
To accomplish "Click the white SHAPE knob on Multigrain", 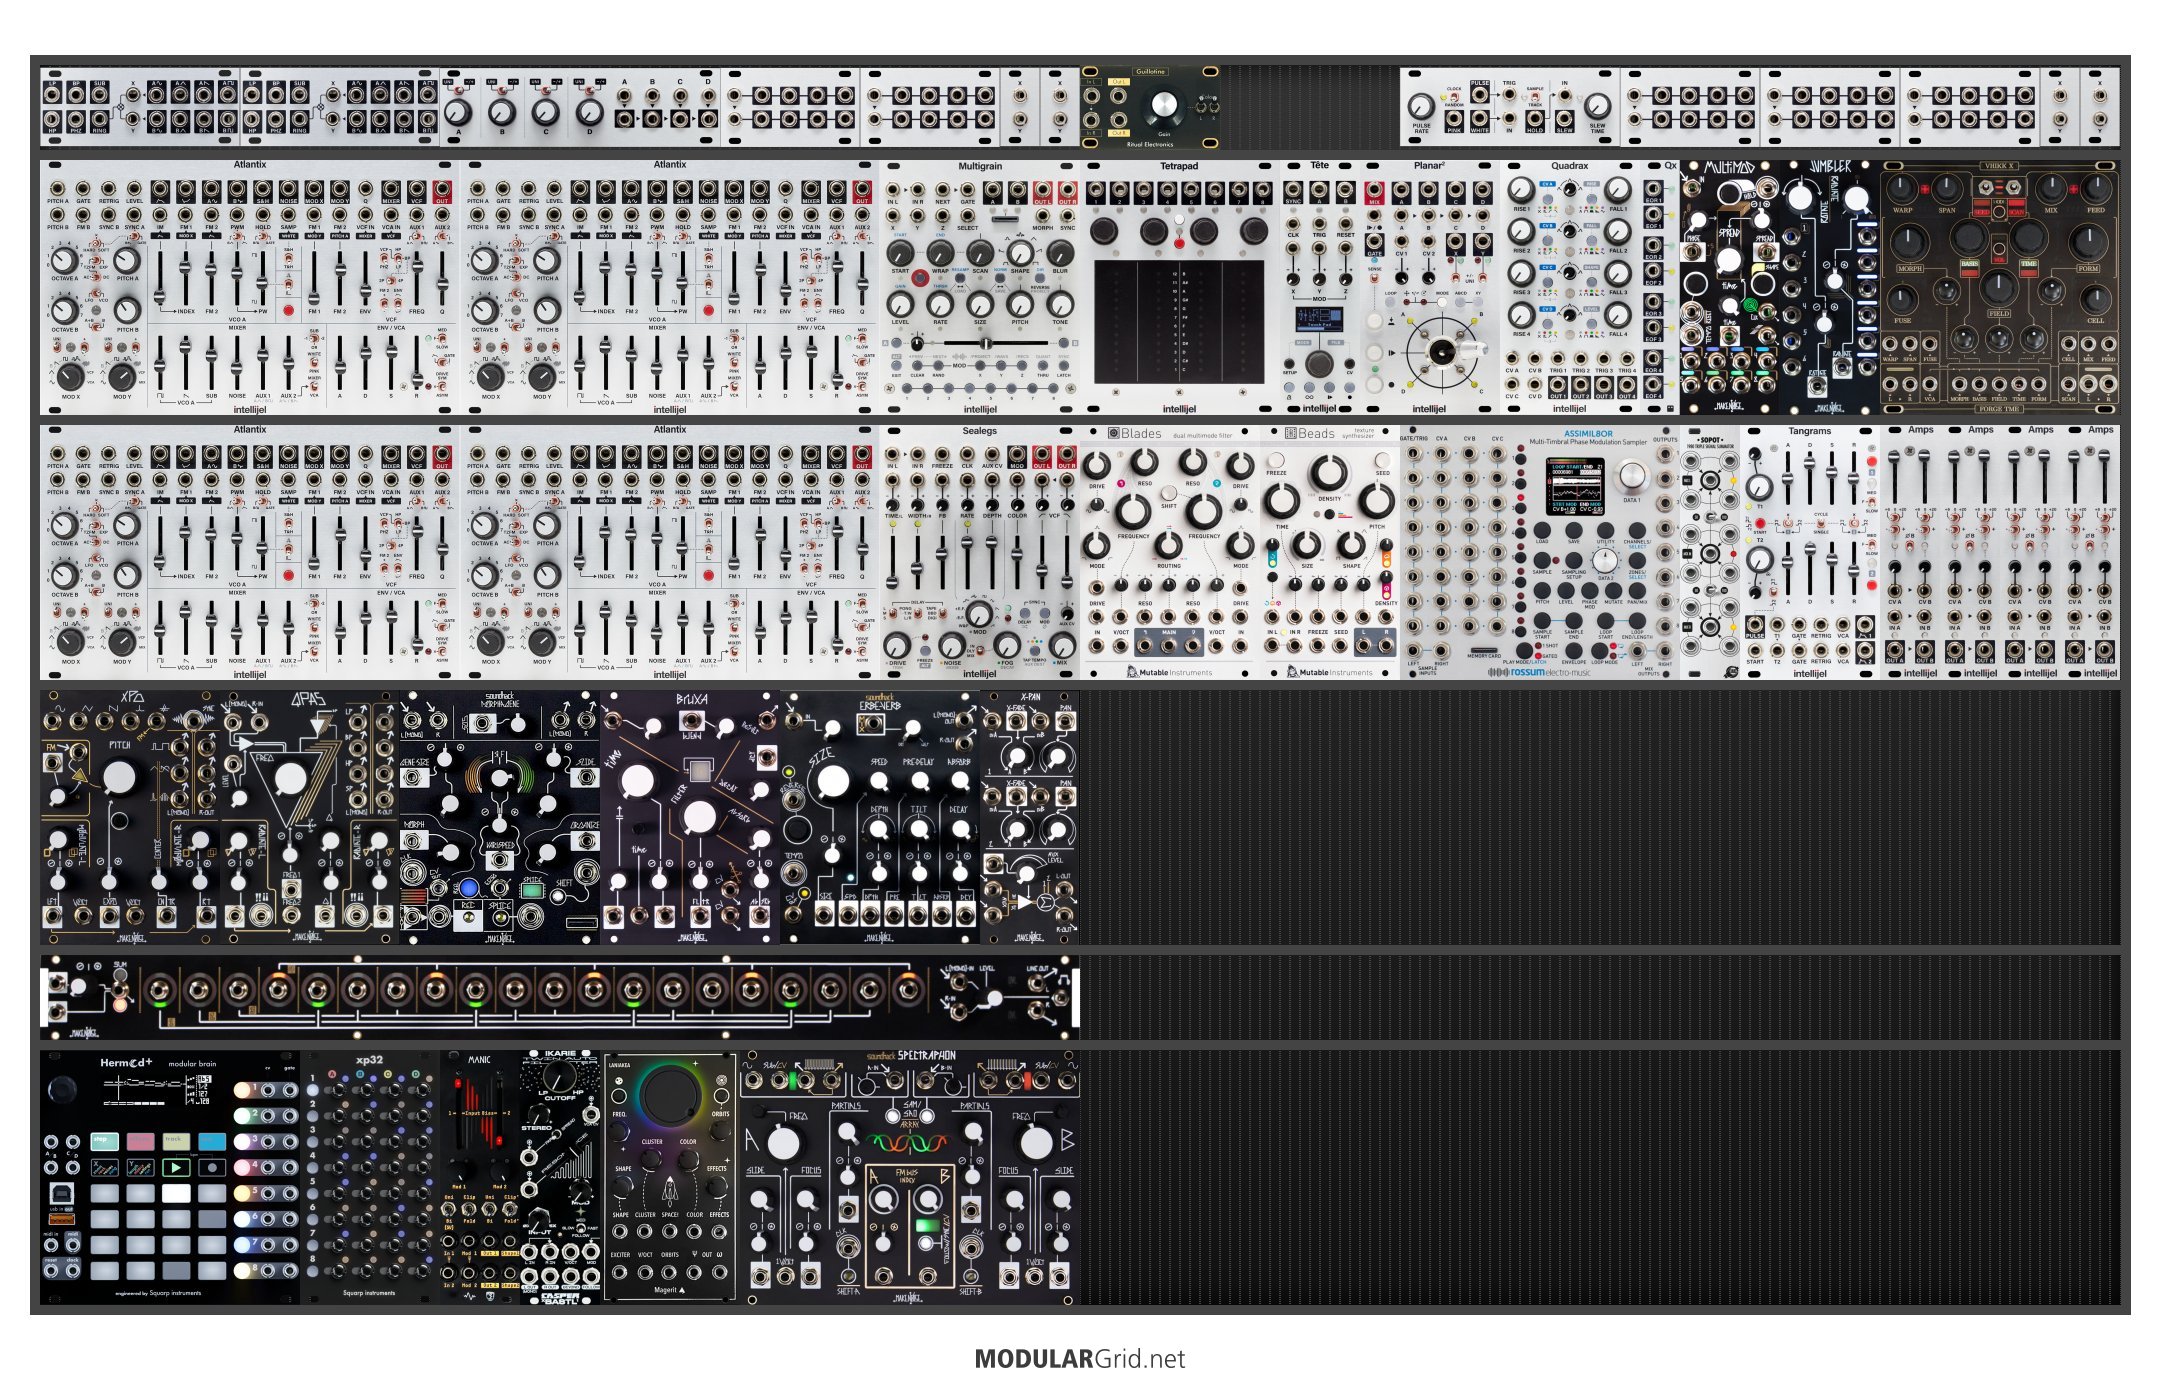I will [1019, 253].
